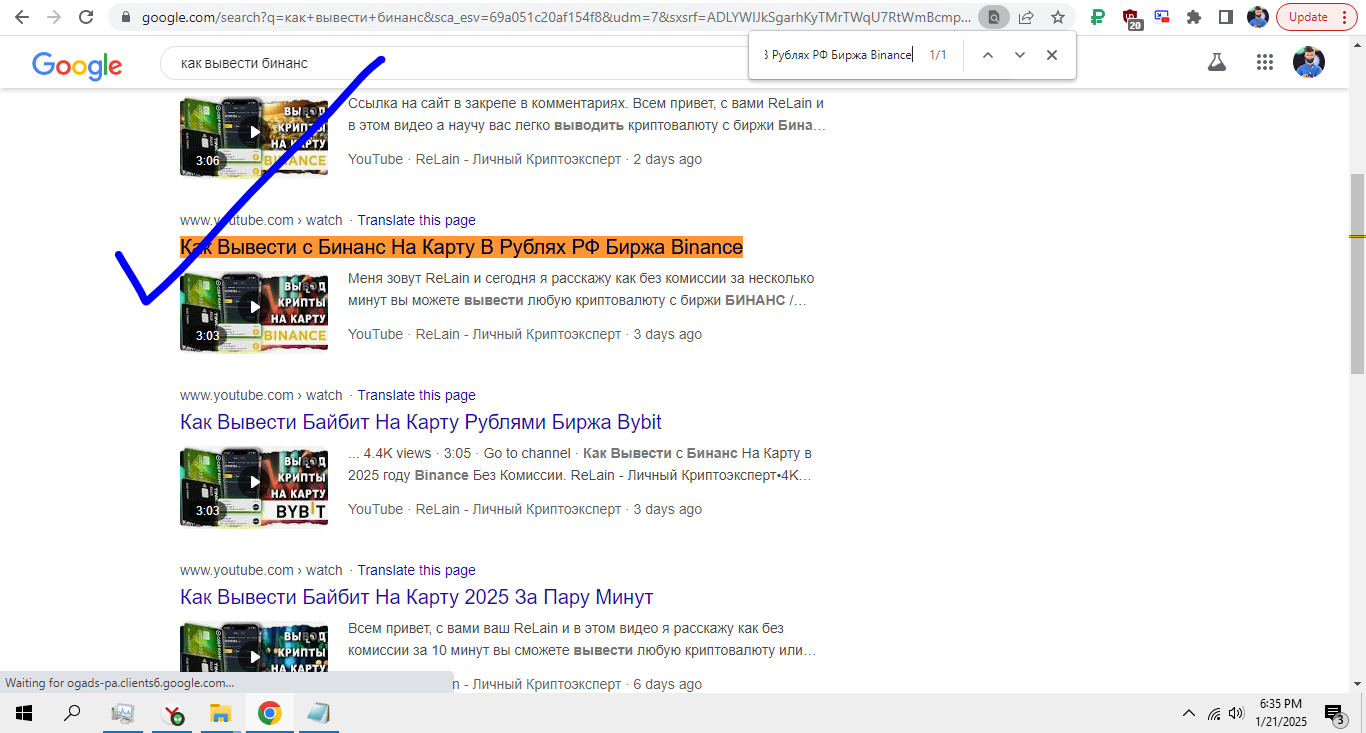Image resolution: width=1366 pixels, height=733 pixels.
Task: Open the extension with the 20 badge
Action: (x=1131, y=17)
